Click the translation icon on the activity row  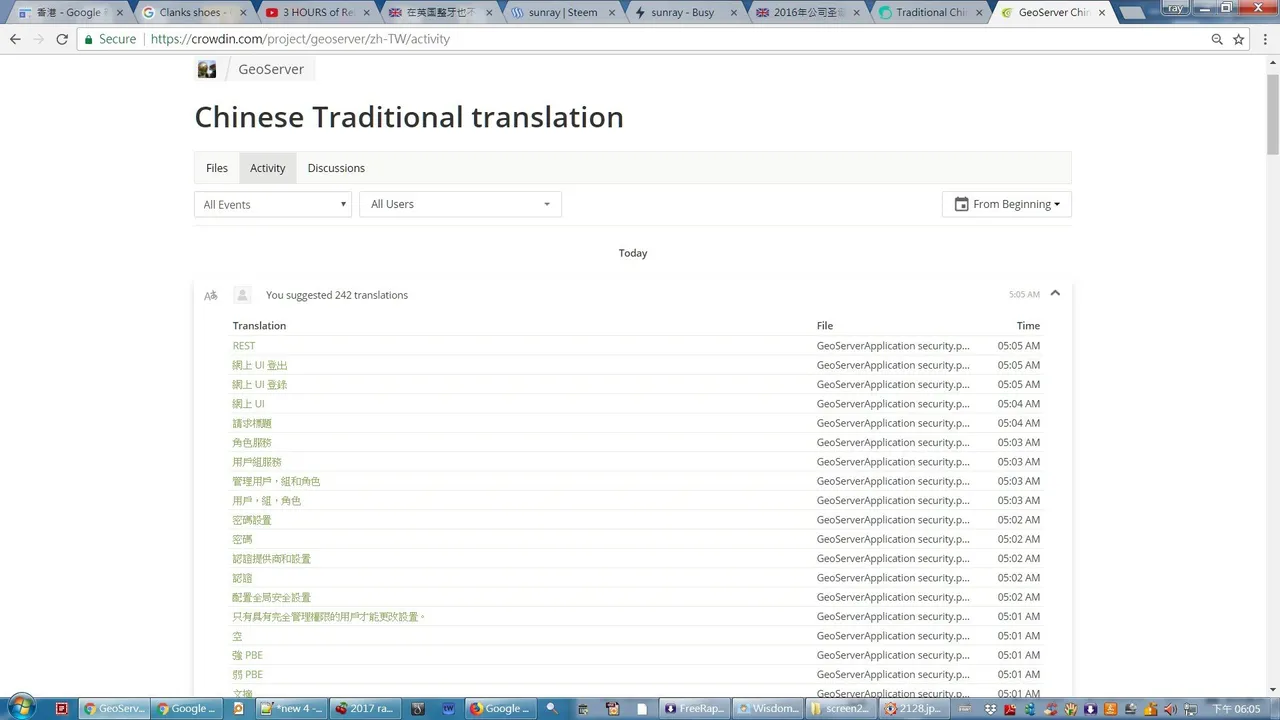tap(210, 295)
